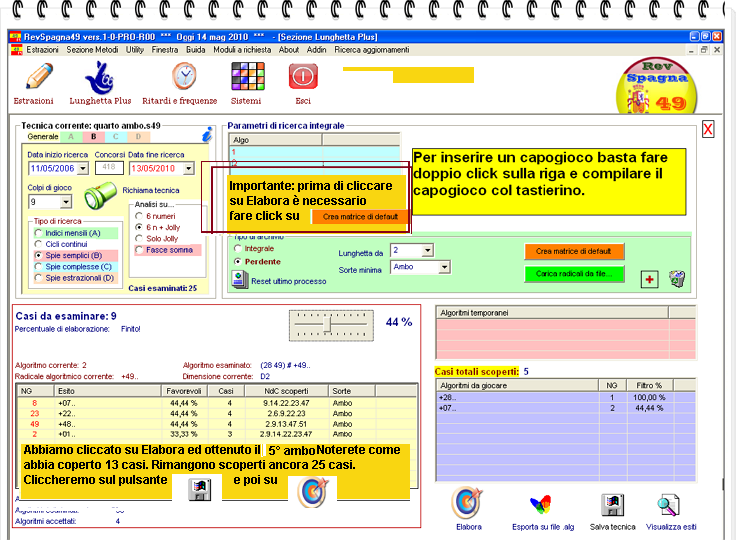Click green Carica radicali da file button
The height and width of the screenshot is (540, 736).
[x=574, y=274]
